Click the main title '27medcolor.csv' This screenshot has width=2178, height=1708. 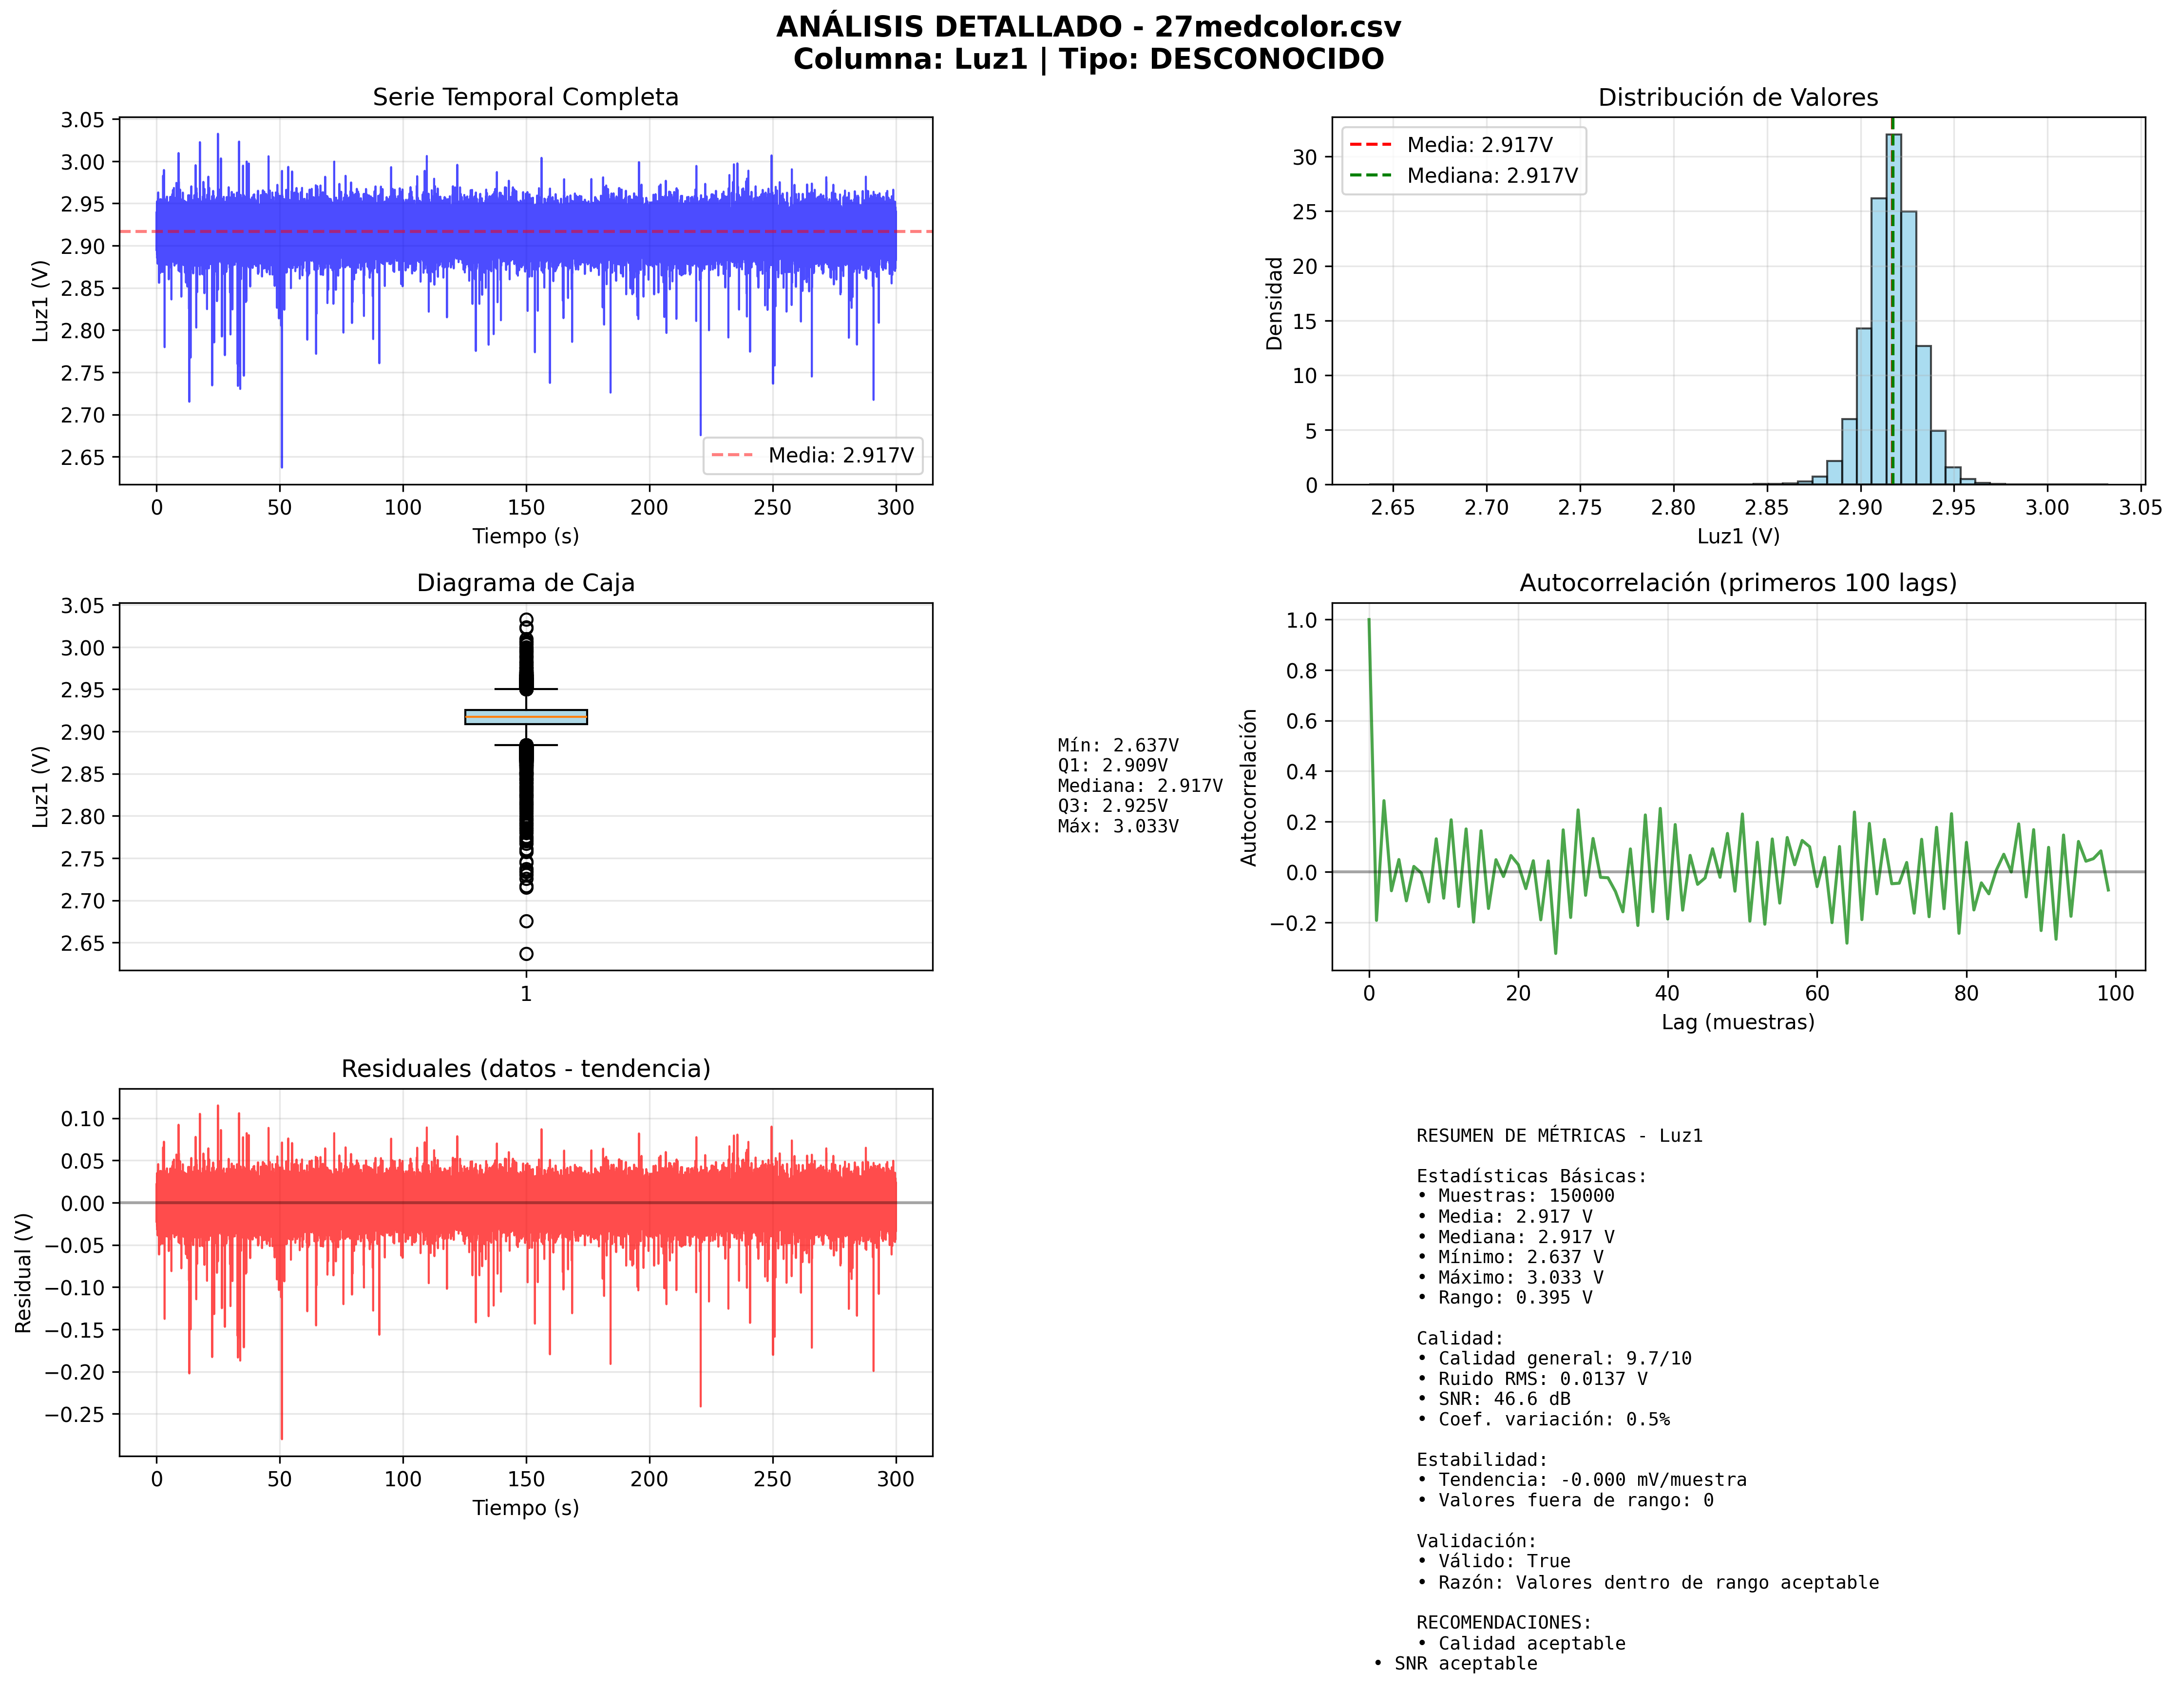click(x=1277, y=27)
